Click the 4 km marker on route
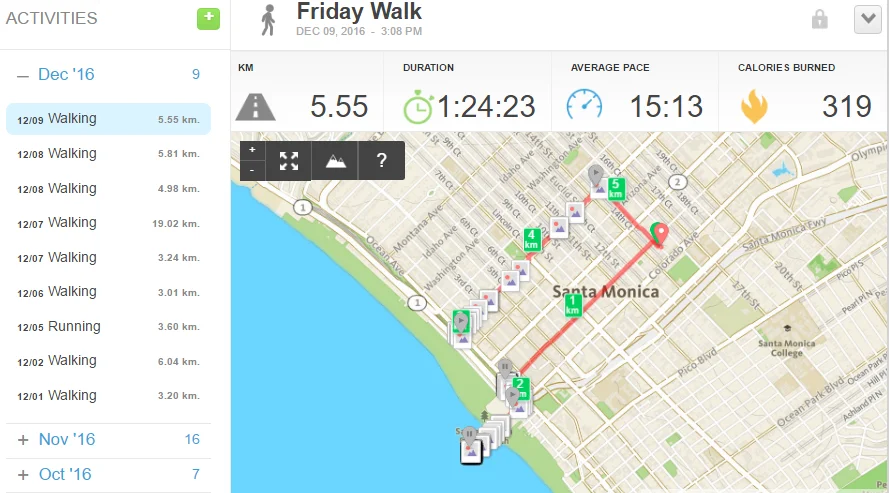Screen dimensions: 889x493 pyautogui.click(x=533, y=240)
